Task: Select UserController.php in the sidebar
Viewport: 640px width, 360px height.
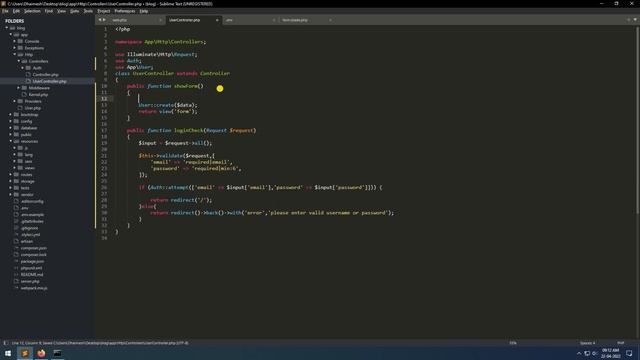Action: tap(49, 81)
